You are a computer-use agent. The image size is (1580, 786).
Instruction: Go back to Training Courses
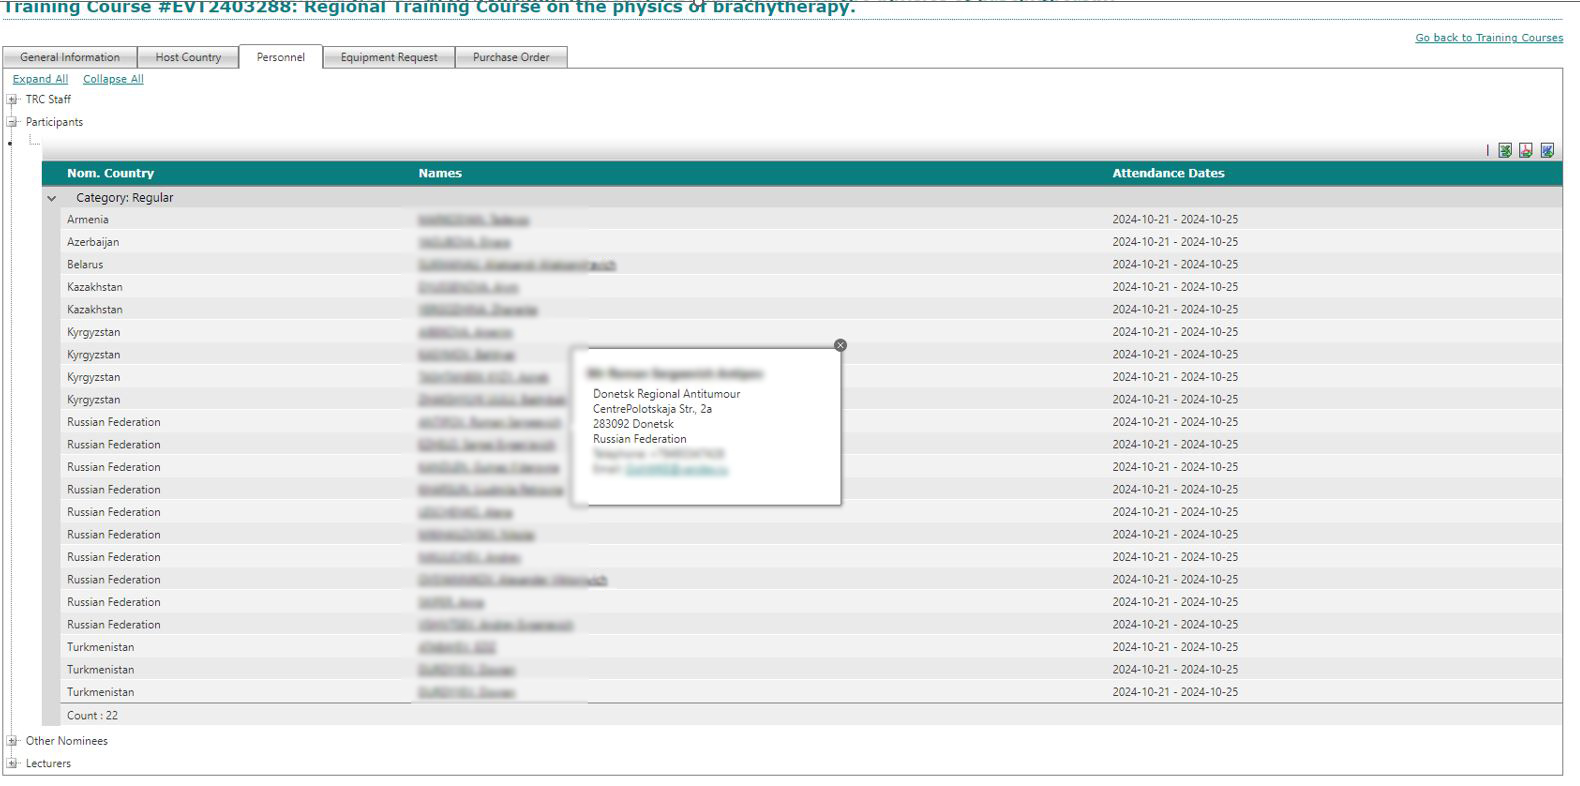[x=1488, y=38]
